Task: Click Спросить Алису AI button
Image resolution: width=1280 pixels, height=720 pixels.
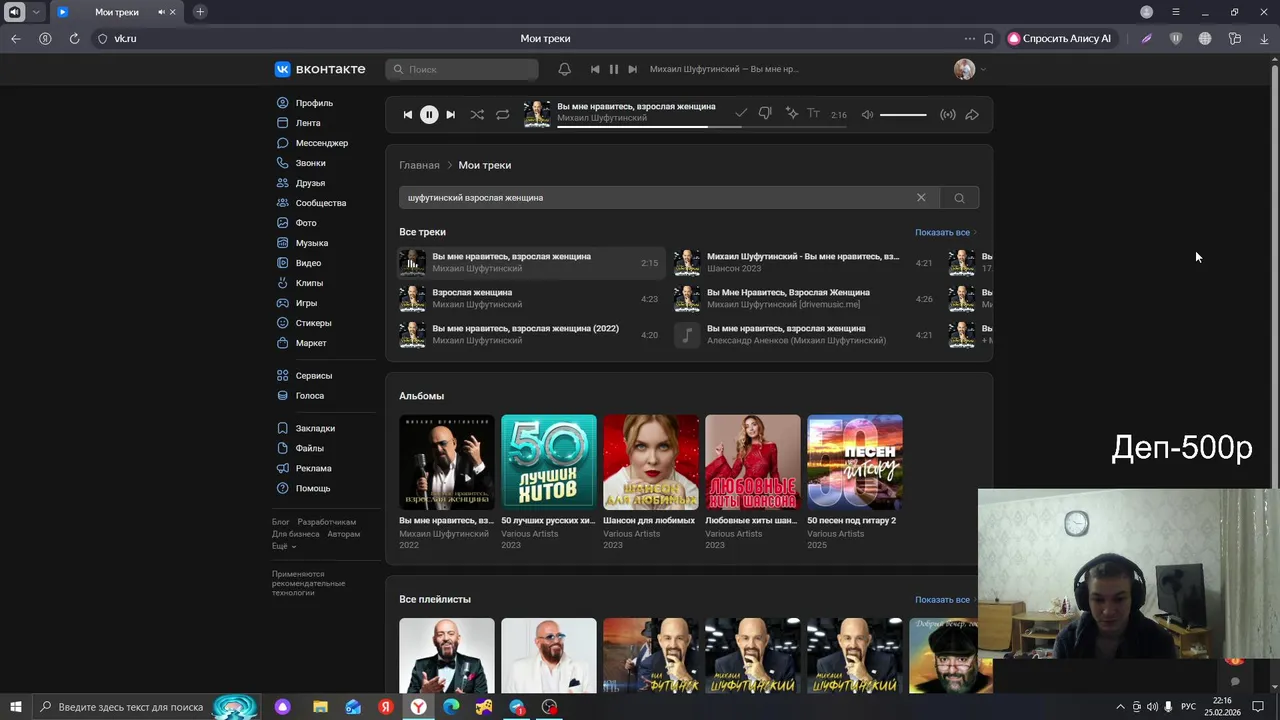Action: tap(1060, 38)
